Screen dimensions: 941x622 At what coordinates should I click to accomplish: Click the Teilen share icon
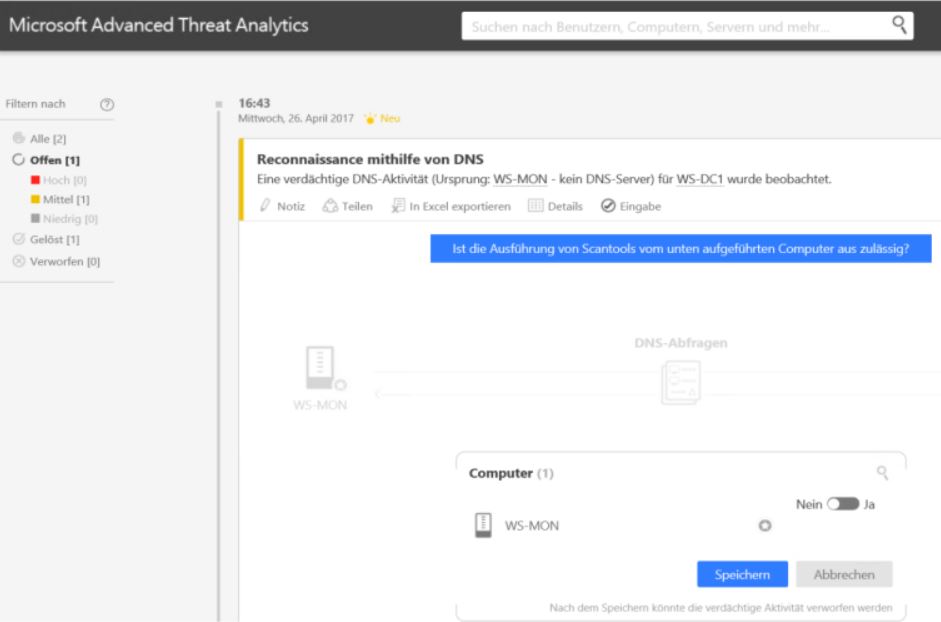click(330, 206)
